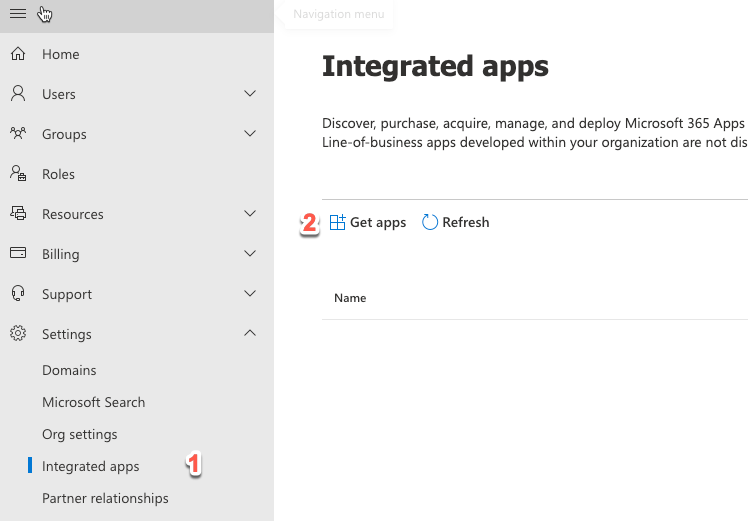Open the Users menu item
This screenshot has height=521, width=748.
coord(59,94)
